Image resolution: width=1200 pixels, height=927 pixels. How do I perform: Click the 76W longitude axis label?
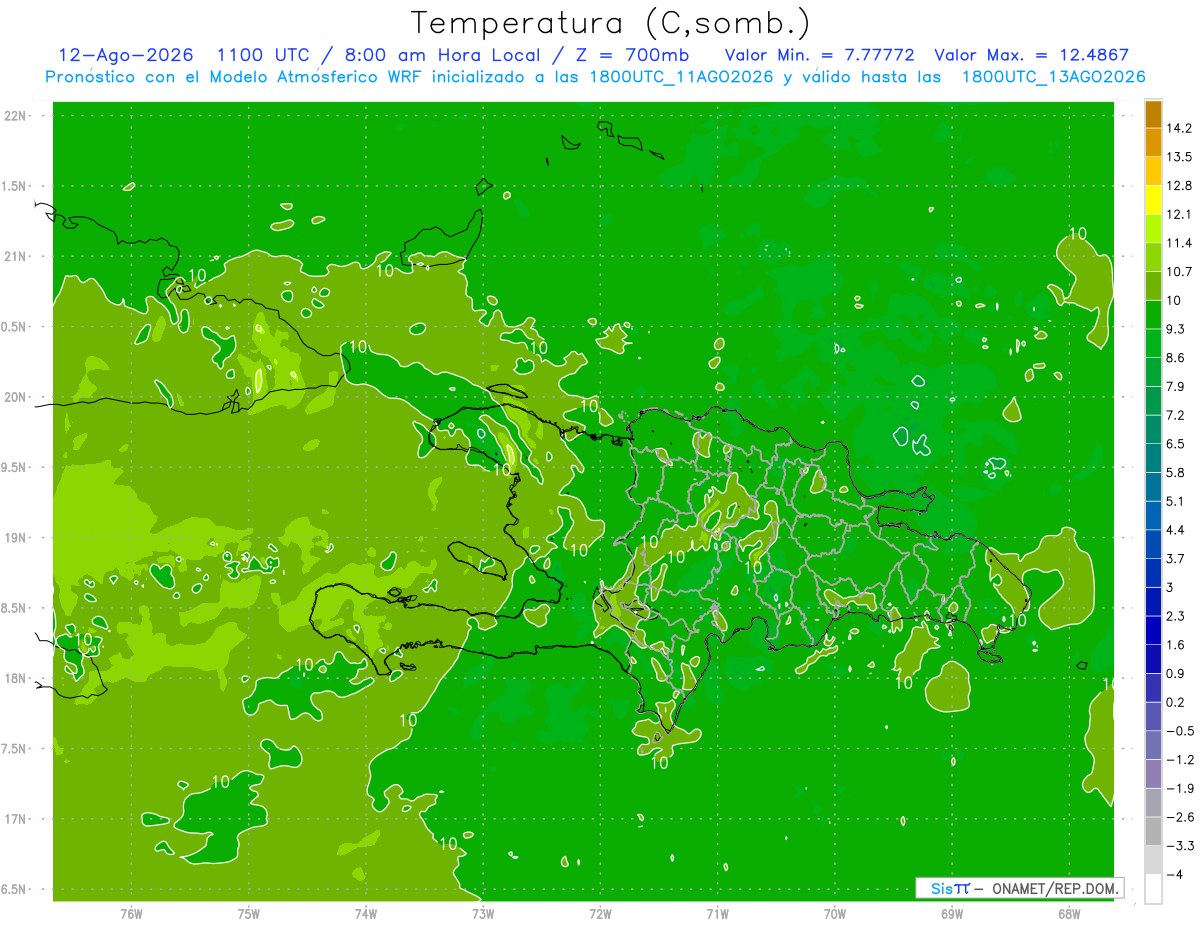point(132,913)
